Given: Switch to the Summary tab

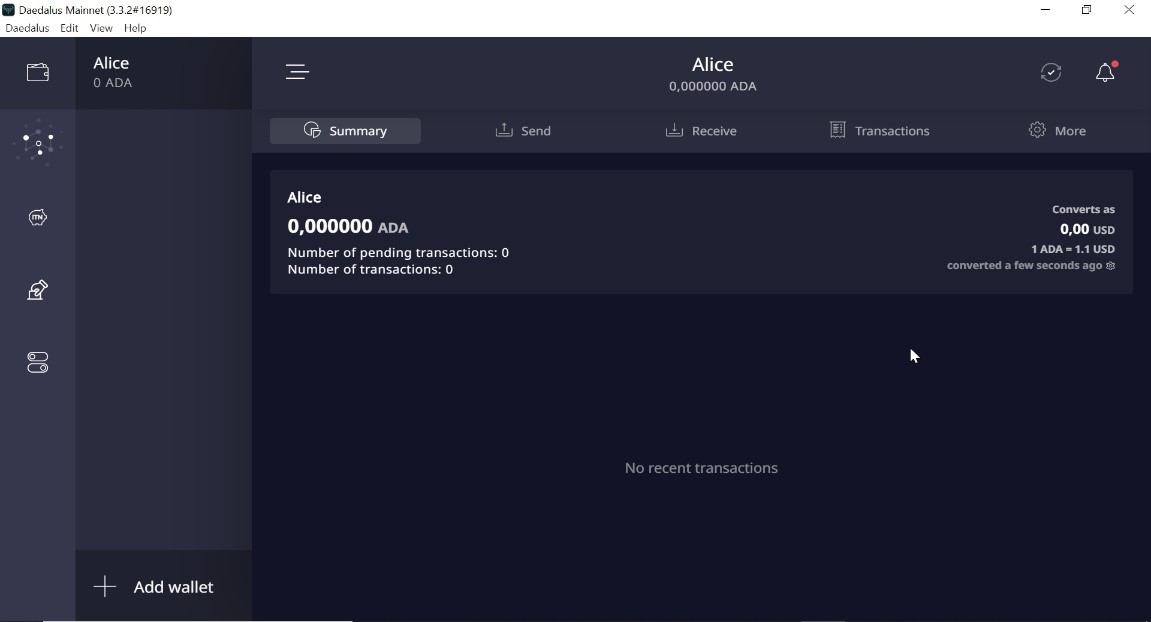Looking at the screenshot, I should point(345,131).
